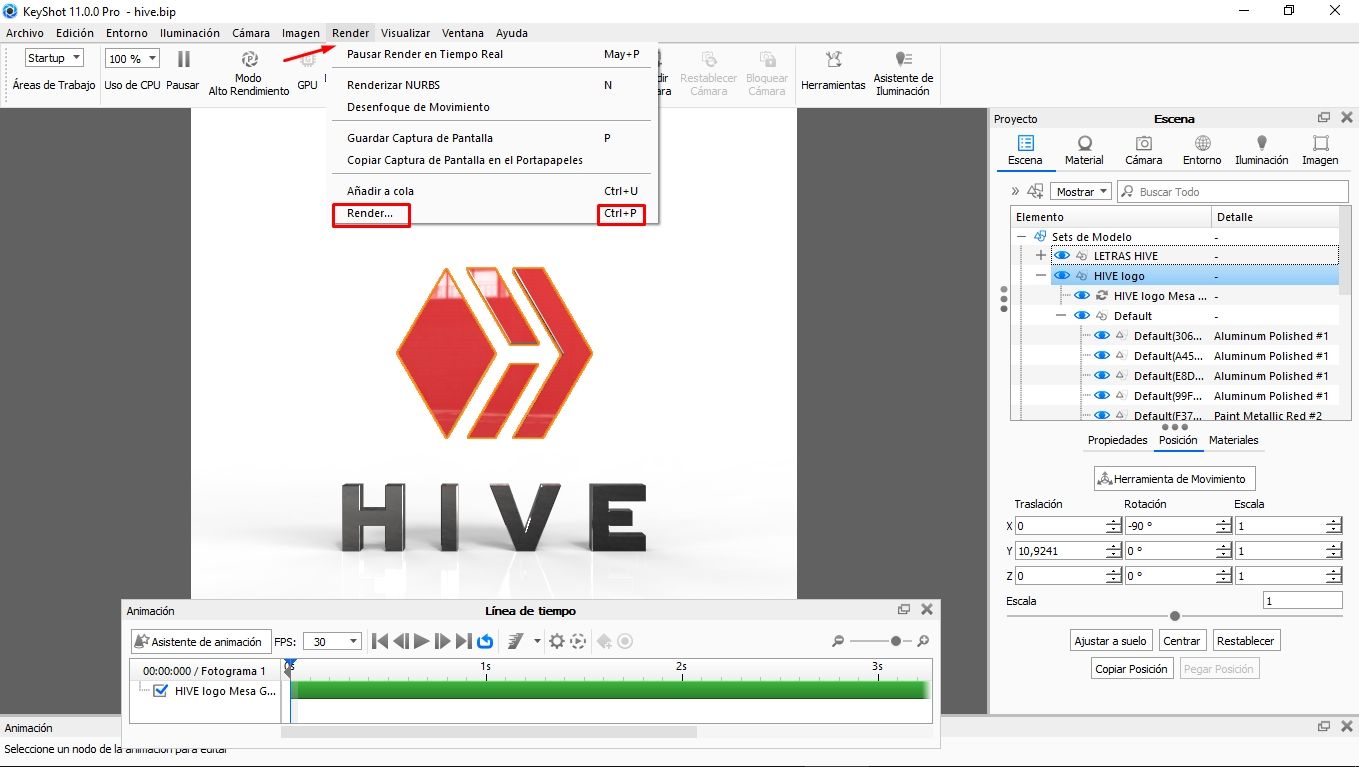Jump to first frame in timeline
This screenshot has width=1359, height=767.
click(380, 641)
